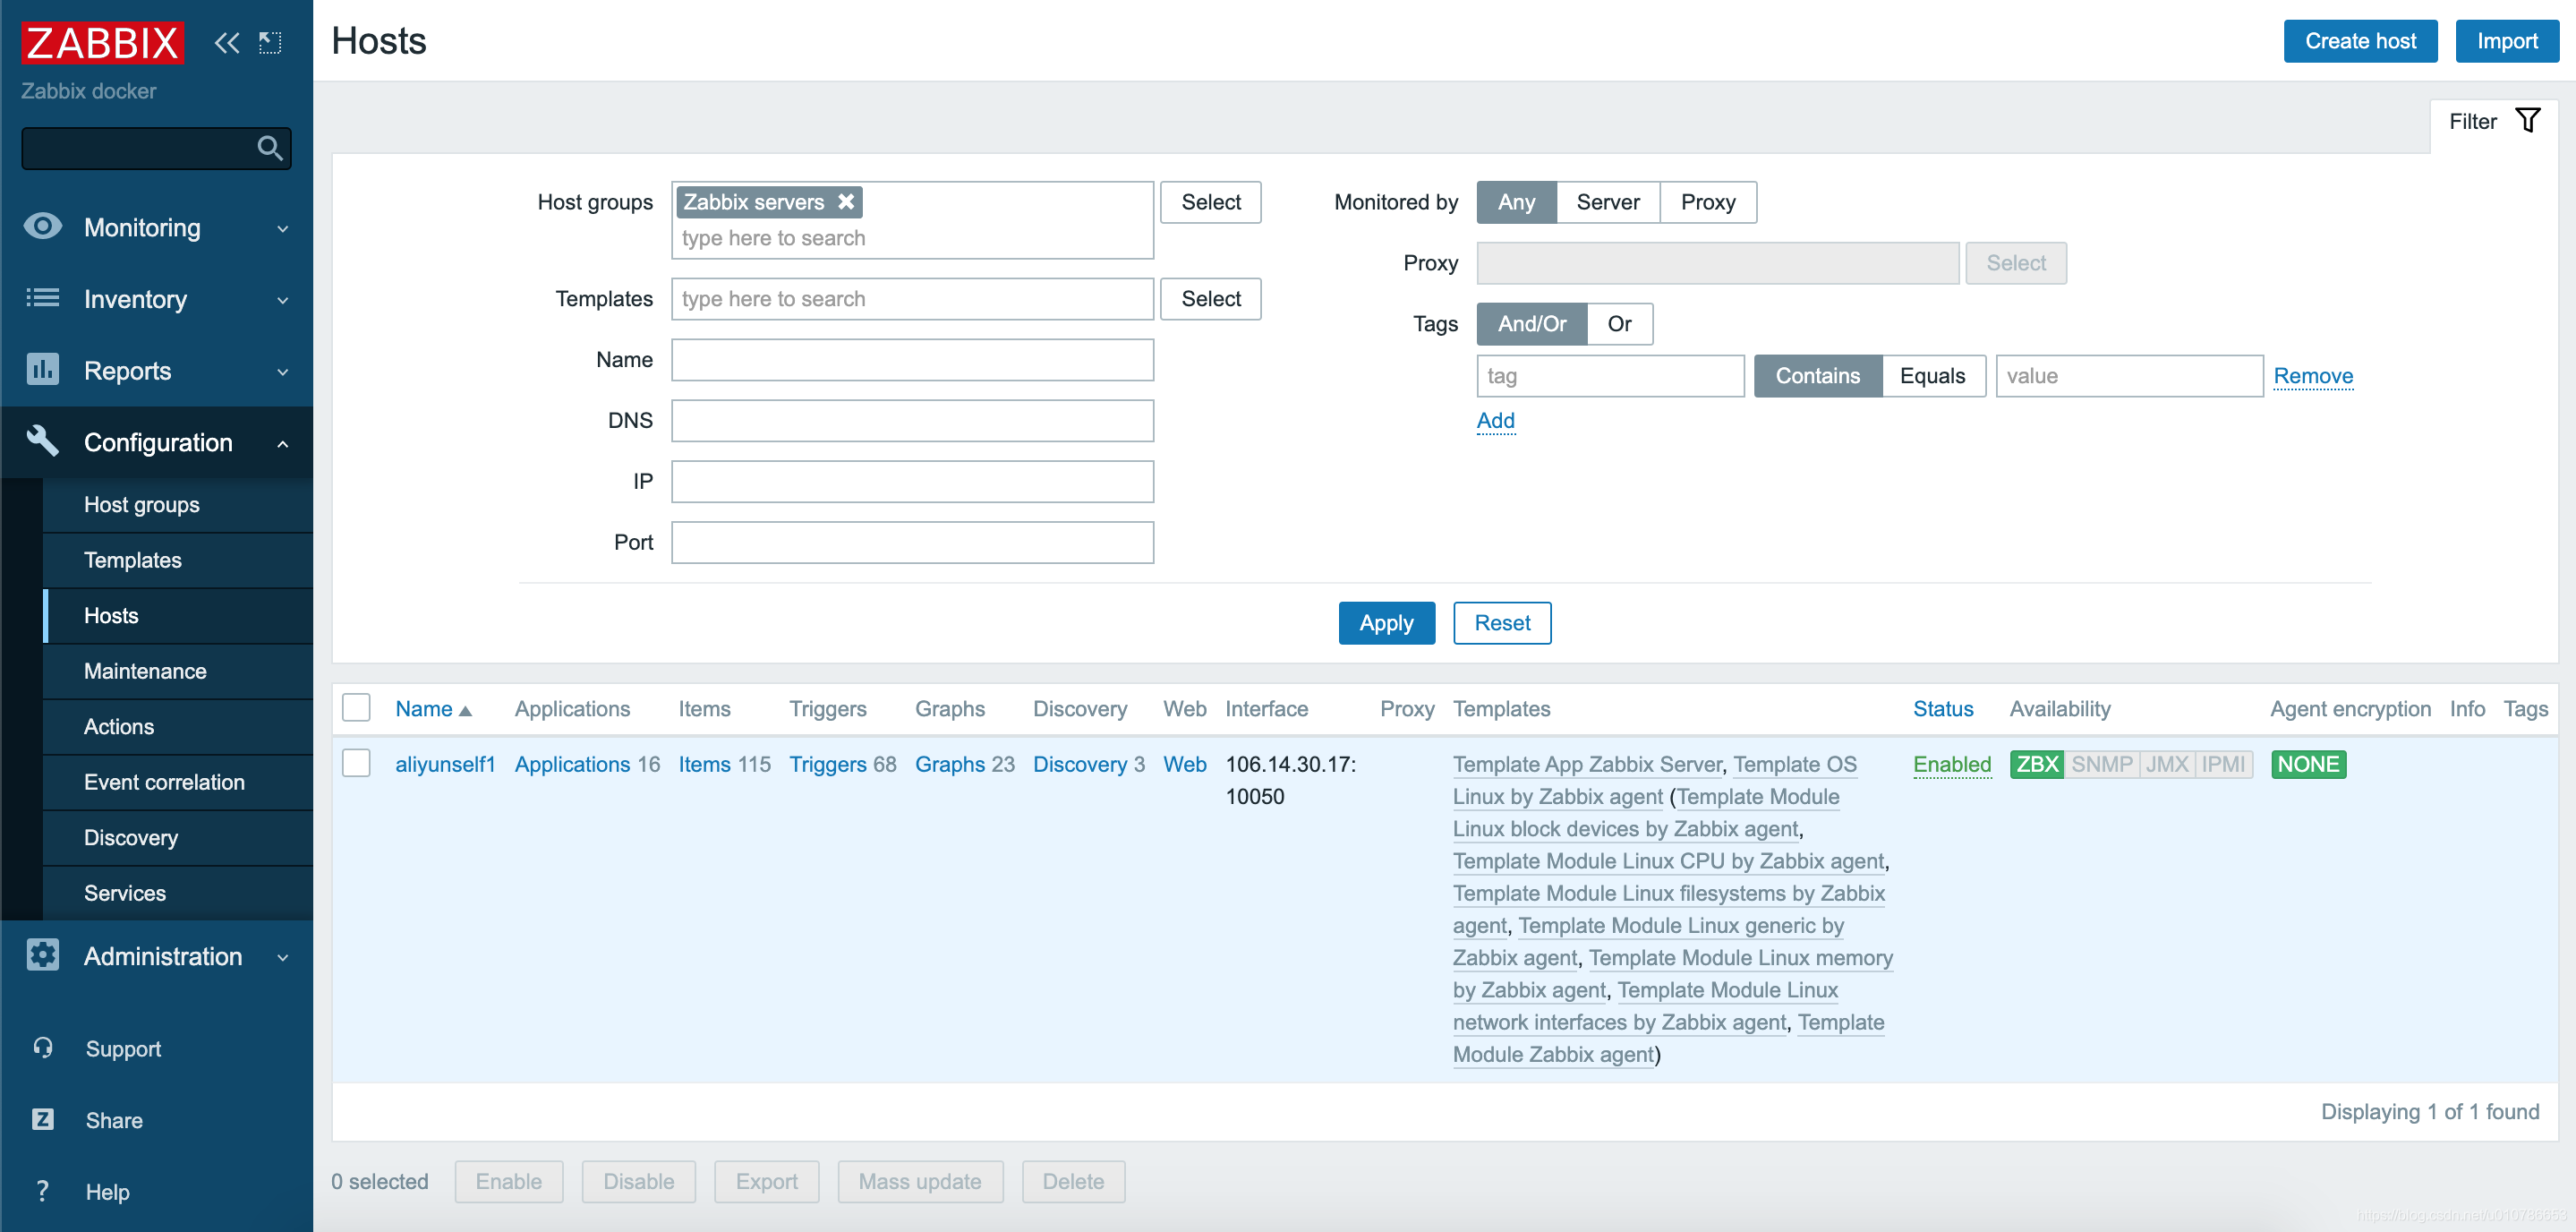Collapse sidebar with double-chevron icon
The height and width of the screenshot is (1232, 2576).
pos(227,42)
